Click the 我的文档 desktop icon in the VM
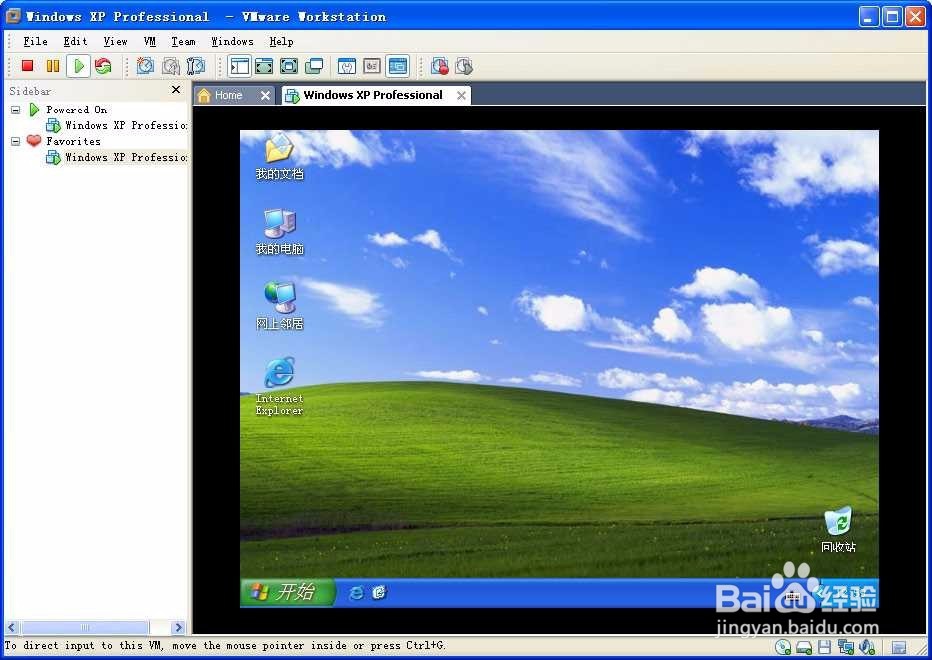Image resolution: width=932 pixels, height=660 pixels. [x=279, y=156]
